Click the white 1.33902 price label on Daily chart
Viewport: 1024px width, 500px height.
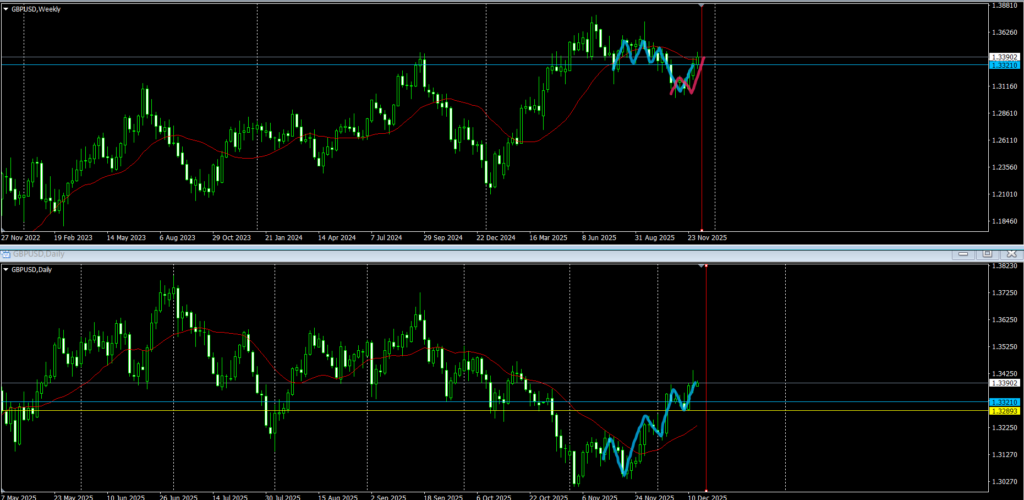click(x=1003, y=383)
